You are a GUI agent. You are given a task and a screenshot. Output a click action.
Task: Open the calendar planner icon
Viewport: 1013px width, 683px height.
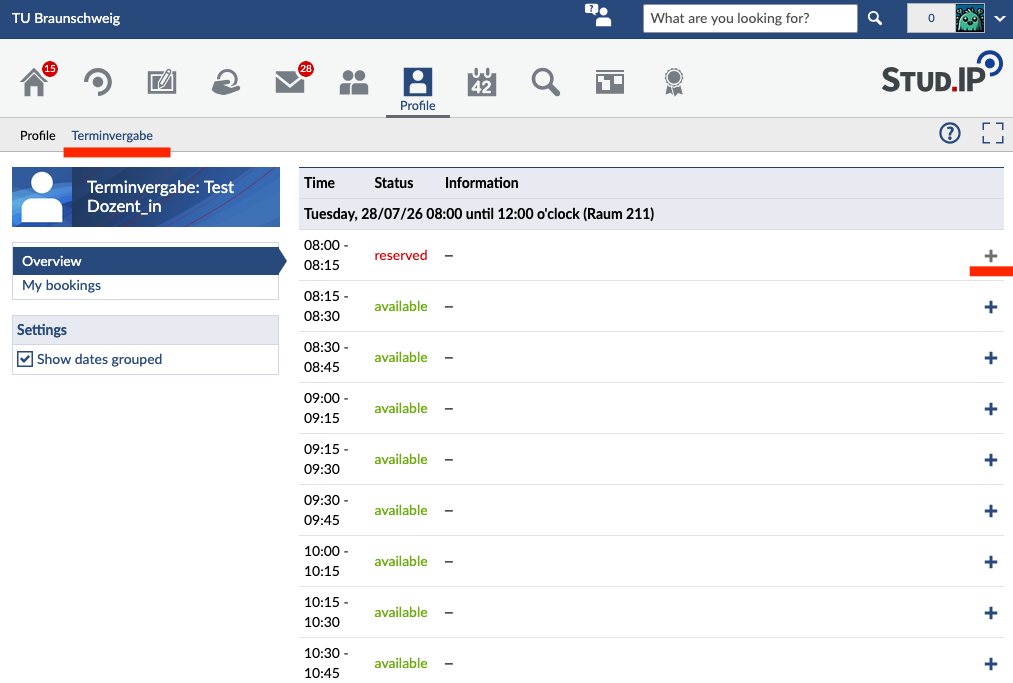(x=481, y=82)
